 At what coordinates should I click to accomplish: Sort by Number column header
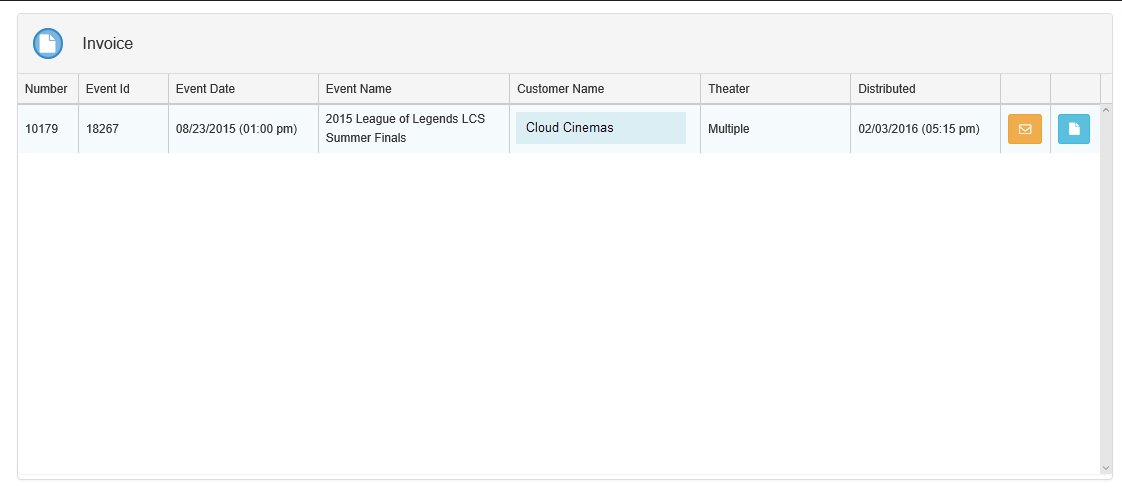point(46,89)
